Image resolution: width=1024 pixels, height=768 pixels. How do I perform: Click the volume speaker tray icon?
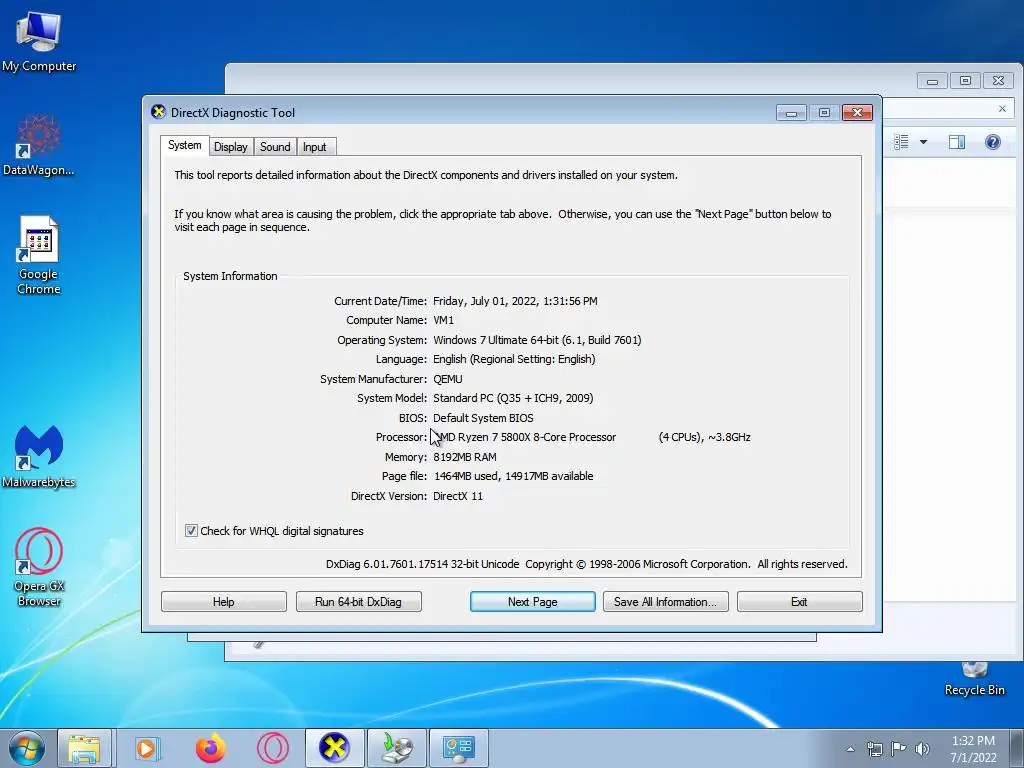tap(922, 749)
